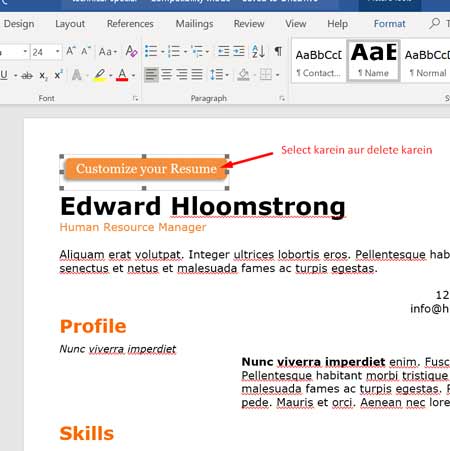
Task: Expand font color options arrow
Action: pos(133,76)
